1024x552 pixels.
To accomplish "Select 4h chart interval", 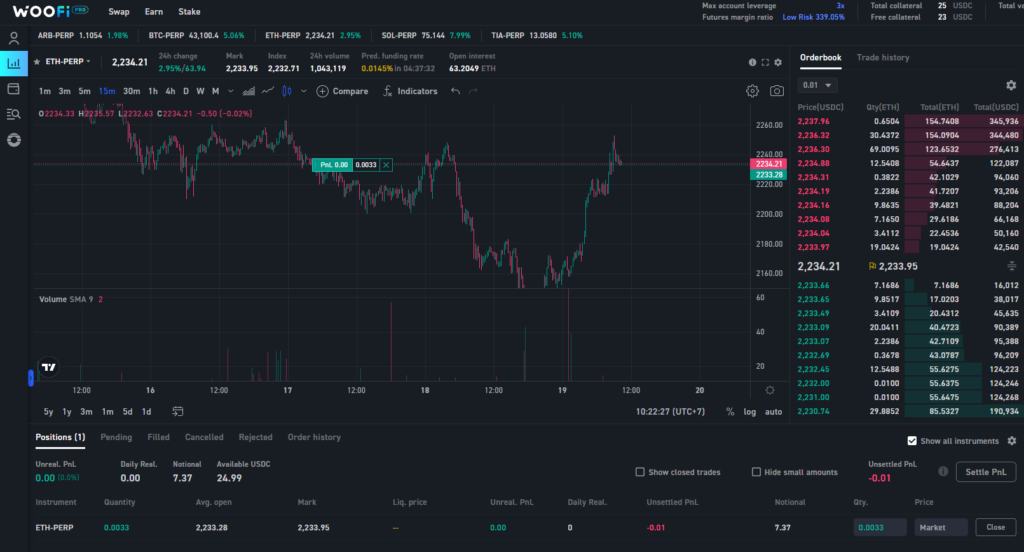I will pyautogui.click(x=170, y=91).
